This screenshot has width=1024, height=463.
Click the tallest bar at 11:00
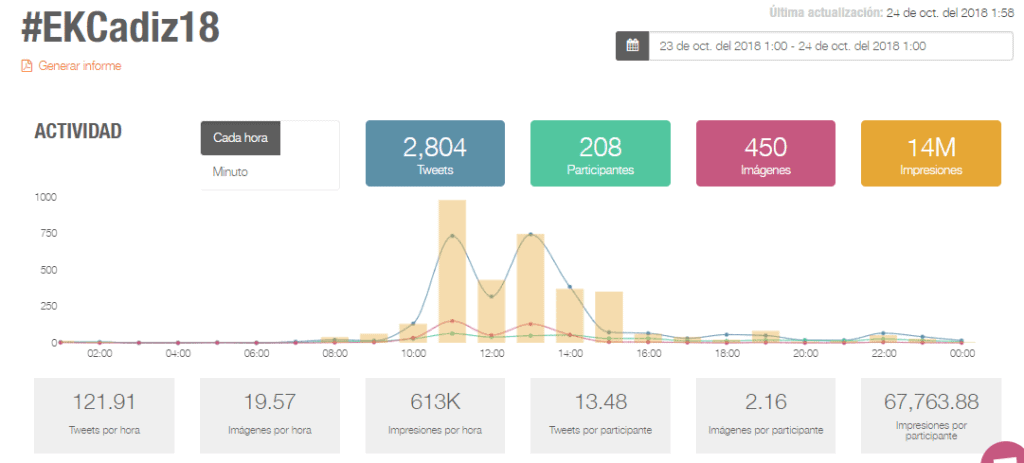(x=452, y=271)
